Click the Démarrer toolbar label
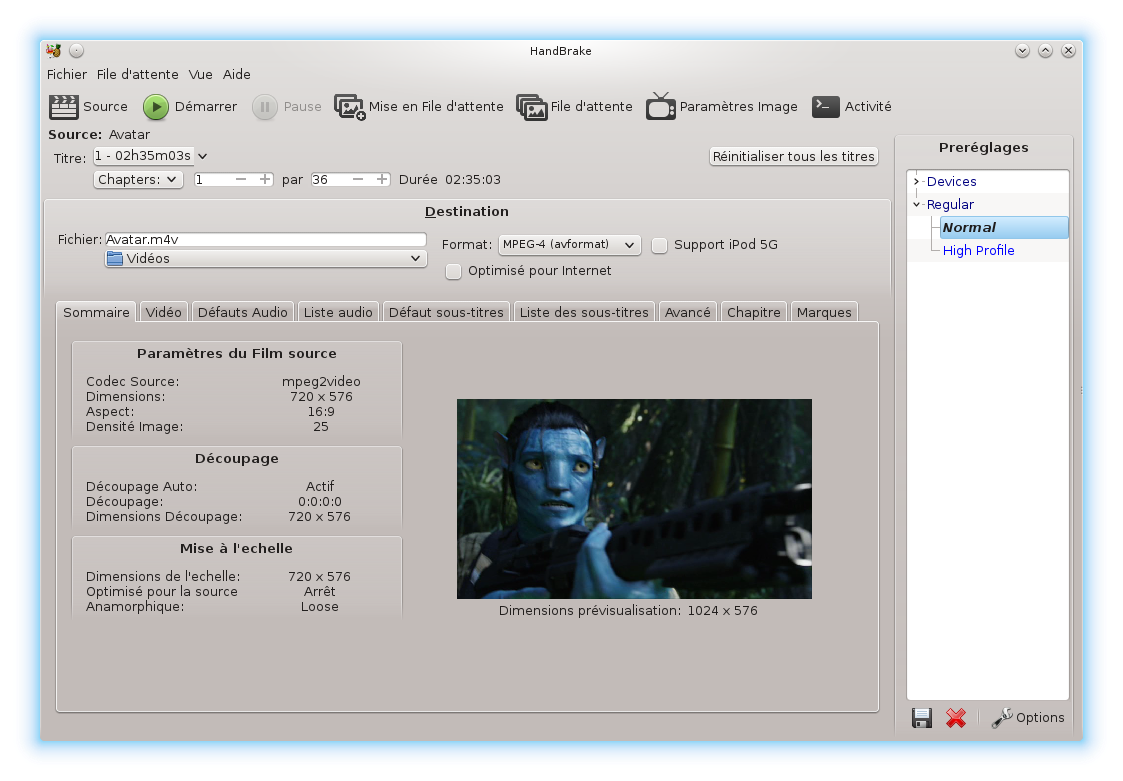This screenshot has width=1123, height=781. (x=206, y=107)
